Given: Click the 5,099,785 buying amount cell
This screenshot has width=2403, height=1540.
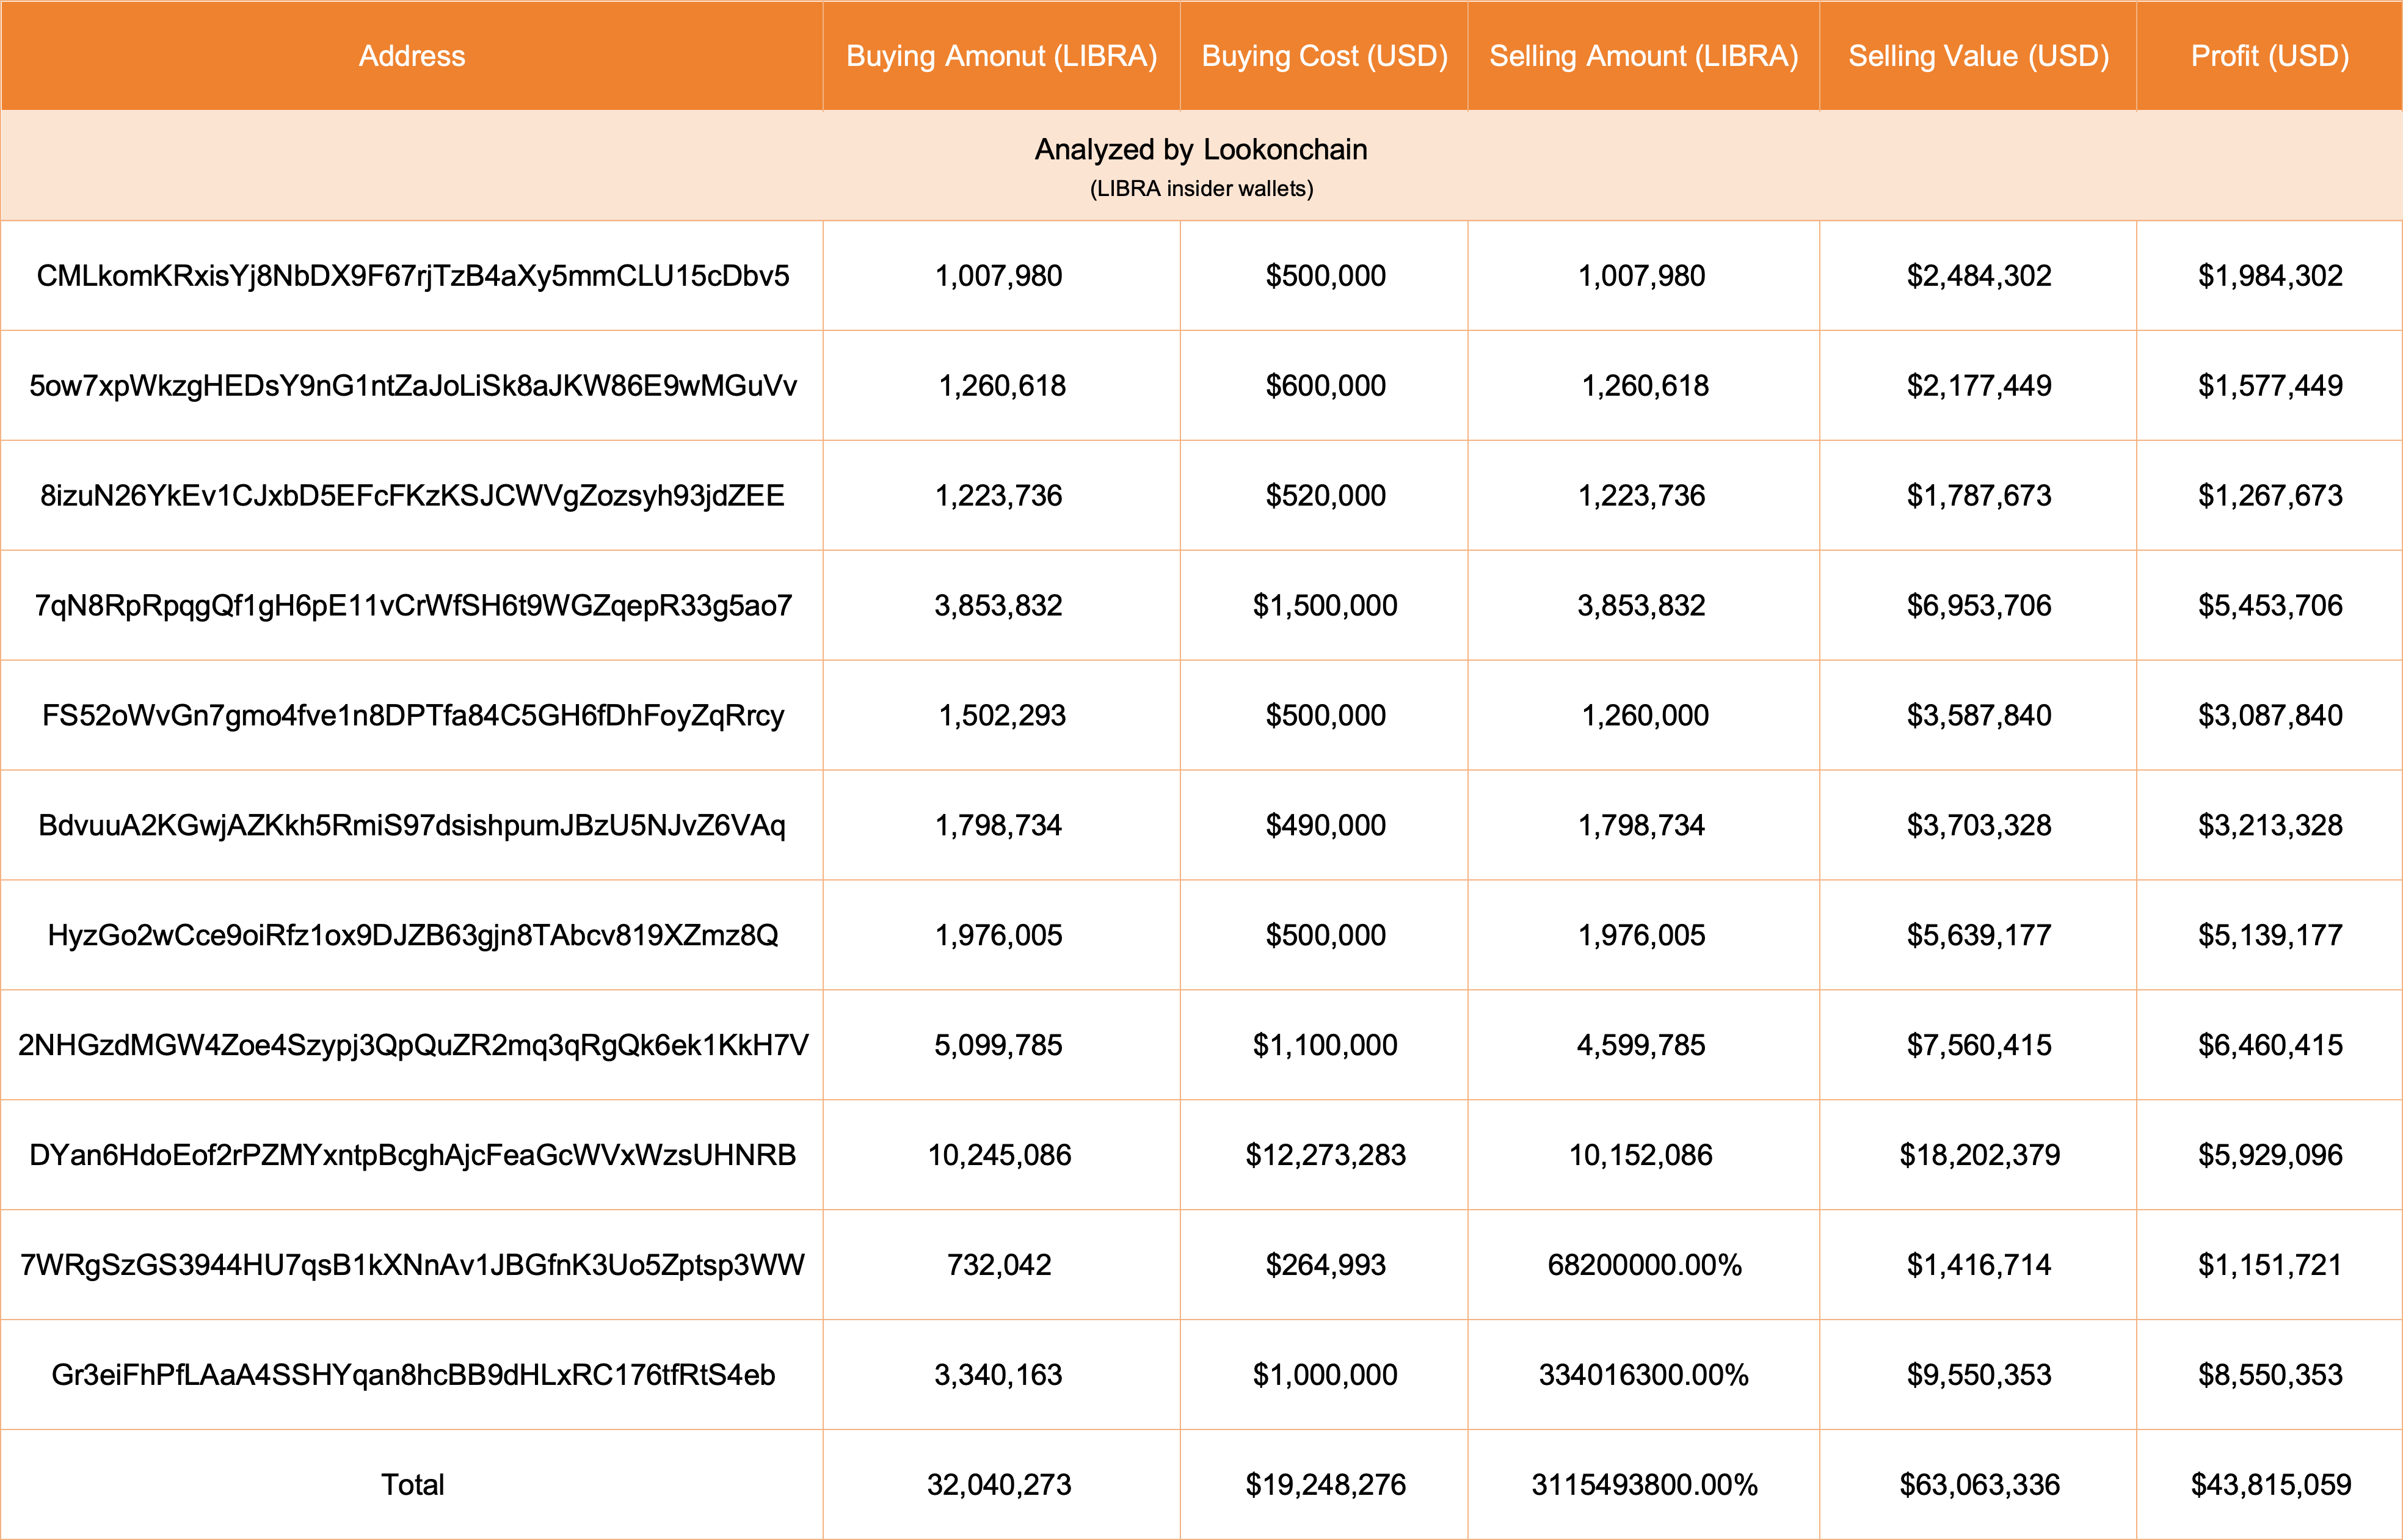Looking at the screenshot, I should [x=998, y=1046].
